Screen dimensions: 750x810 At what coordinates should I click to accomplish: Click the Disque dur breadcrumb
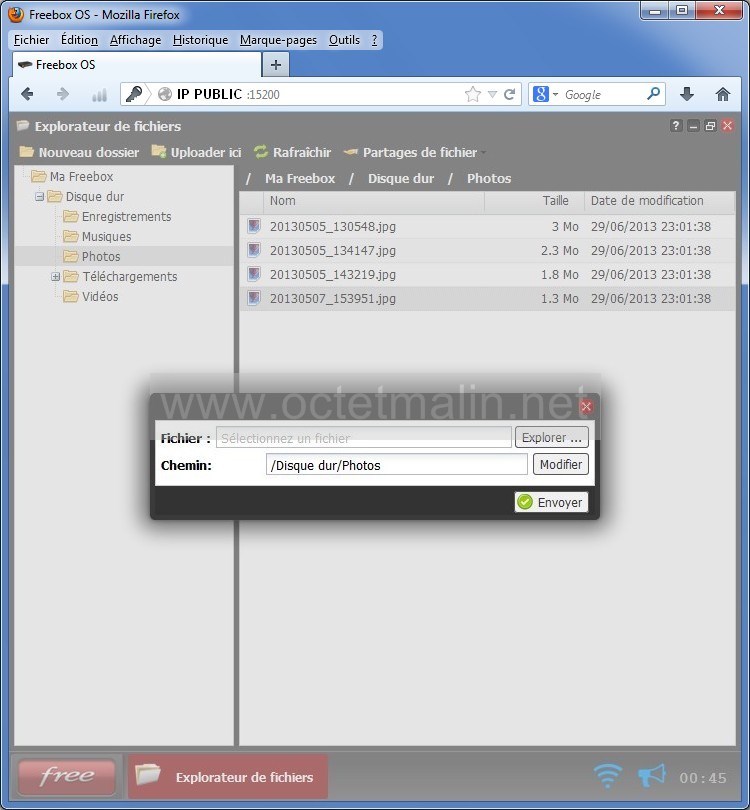point(401,179)
